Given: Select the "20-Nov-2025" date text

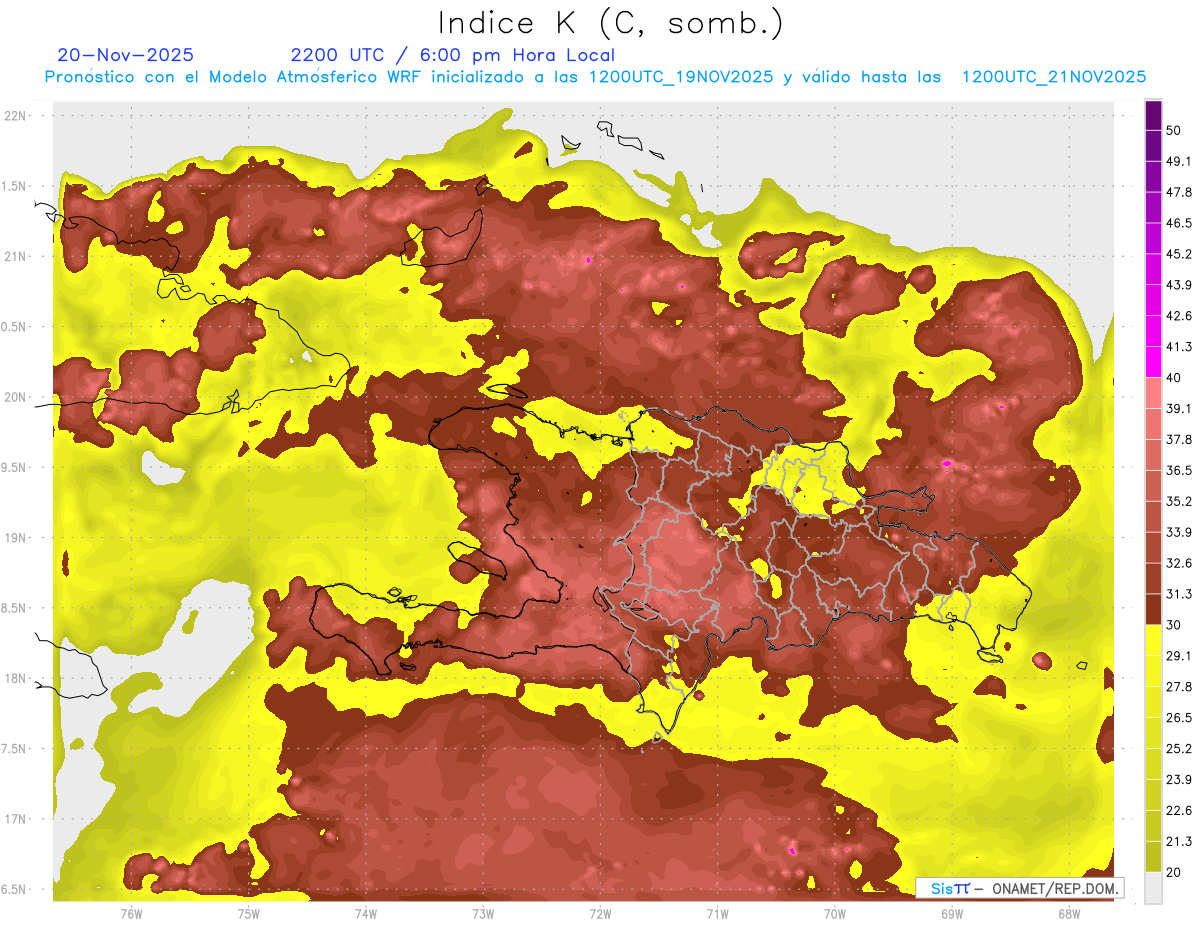Looking at the screenshot, I should pyautogui.click(x=126, y=55).
